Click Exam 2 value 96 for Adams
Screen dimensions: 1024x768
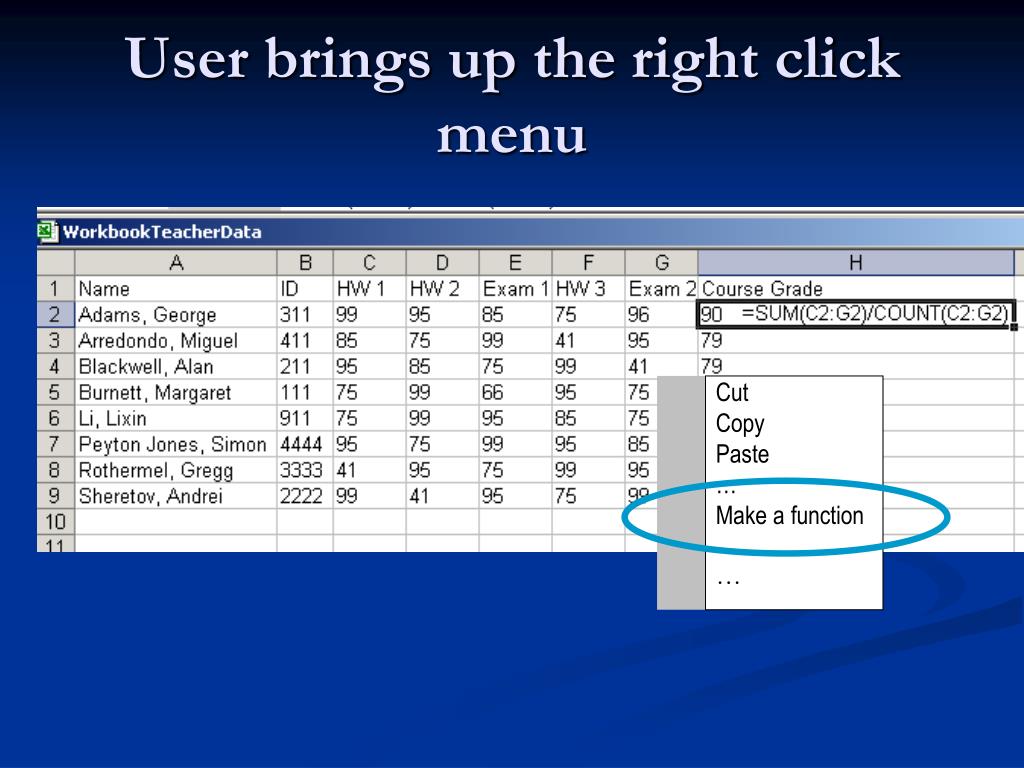662,315
